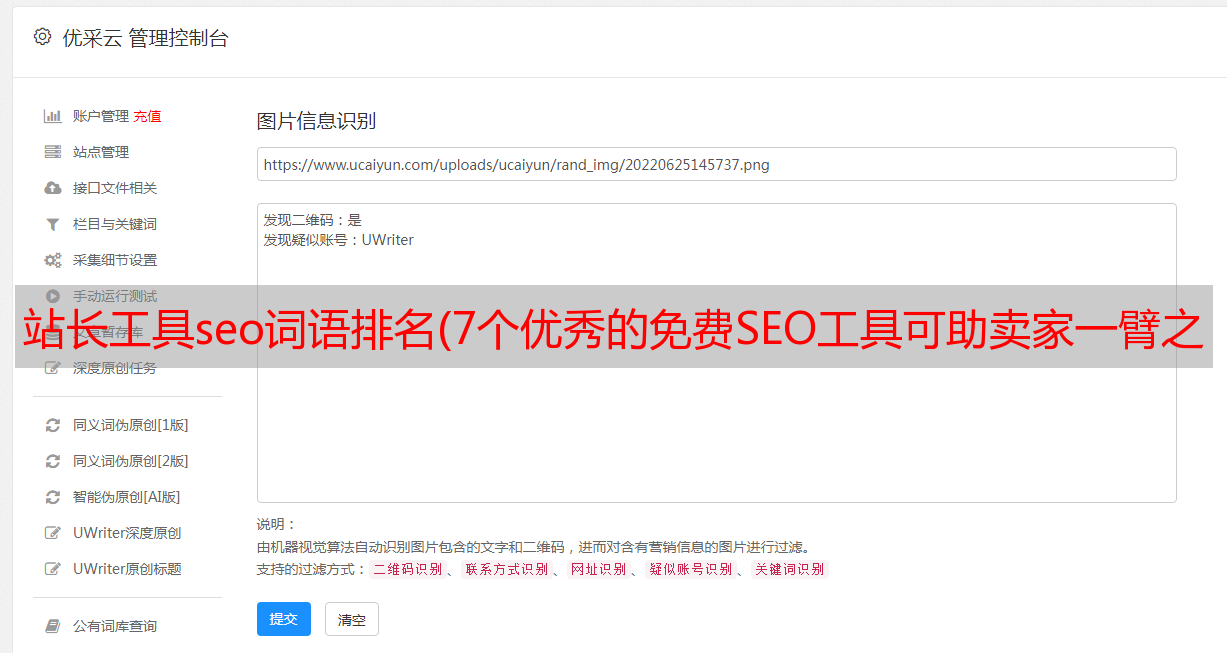Viewport: 1227px width, 653px height.
Task: Focus the image URL input field
Action: tap(716, 164)
